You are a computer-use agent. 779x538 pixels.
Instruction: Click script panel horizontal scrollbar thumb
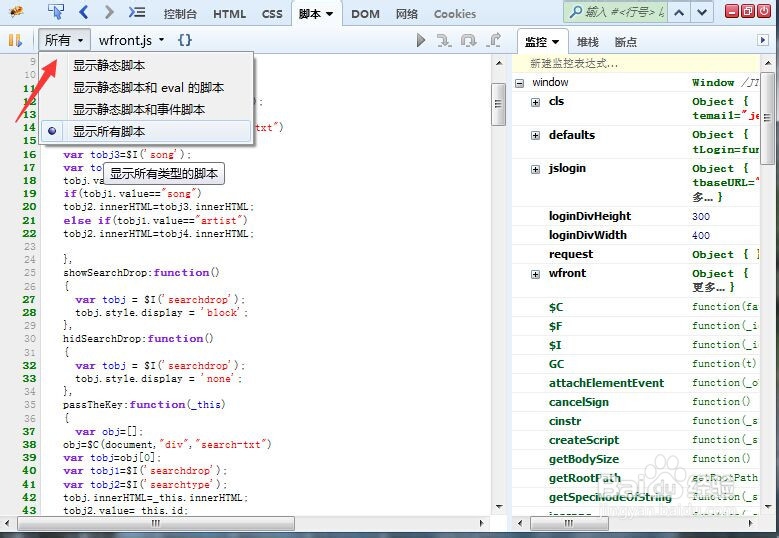(x=156, y=523)
